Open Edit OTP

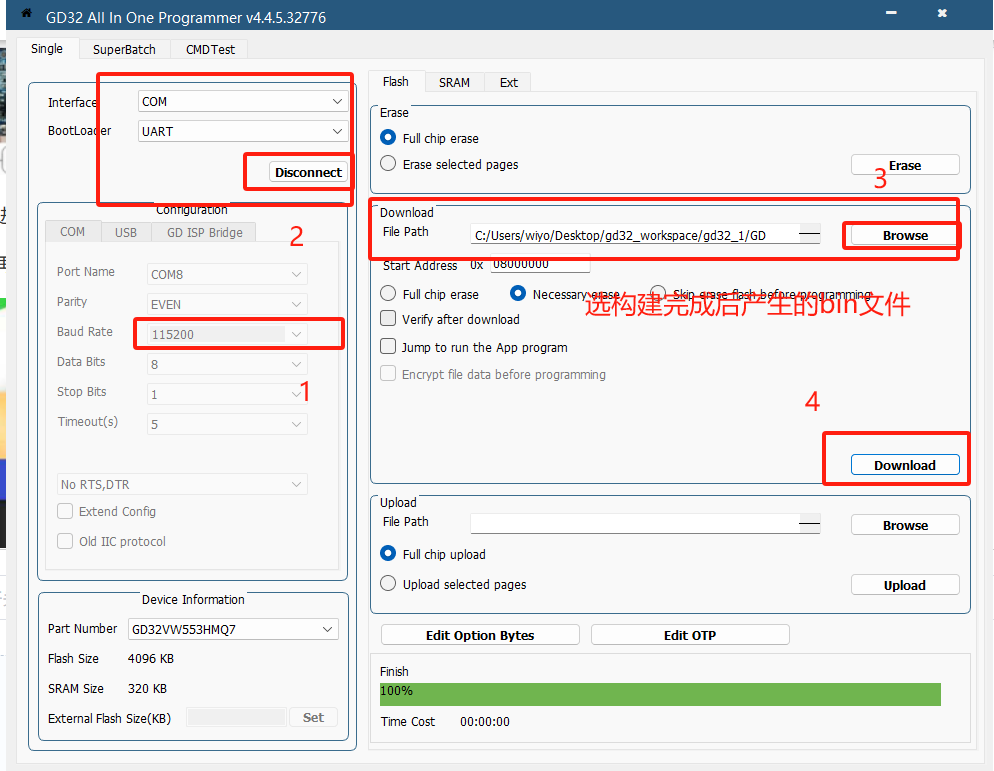tap(690, 635)
